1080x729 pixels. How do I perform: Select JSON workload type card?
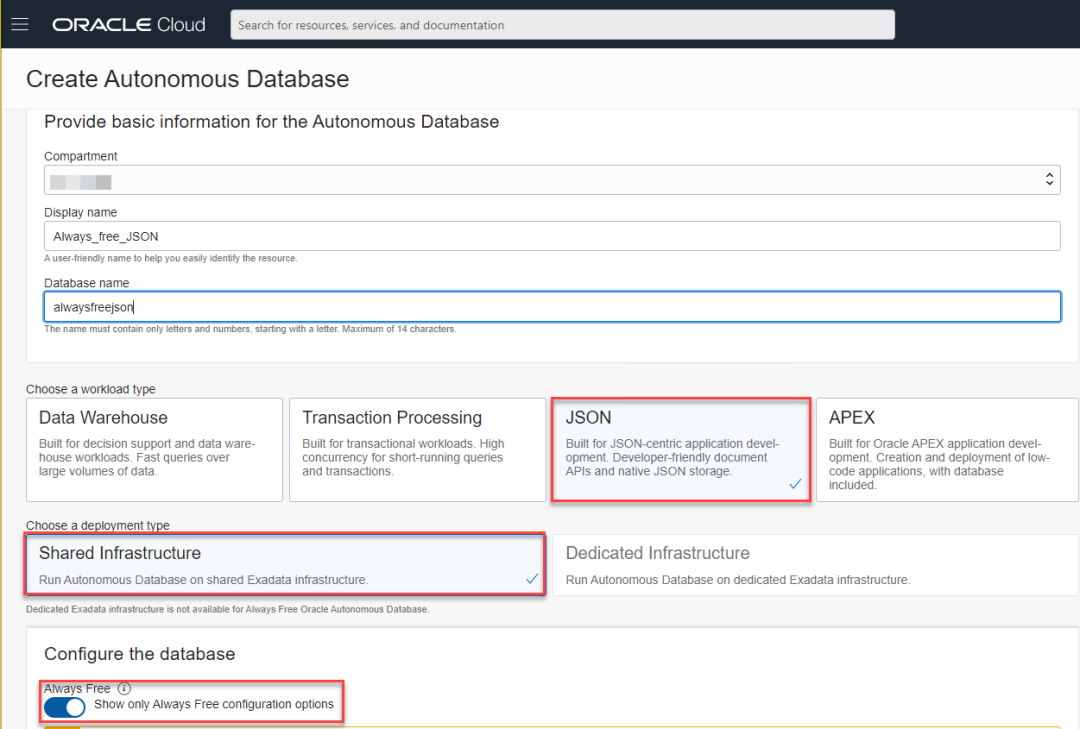[681, 449]
